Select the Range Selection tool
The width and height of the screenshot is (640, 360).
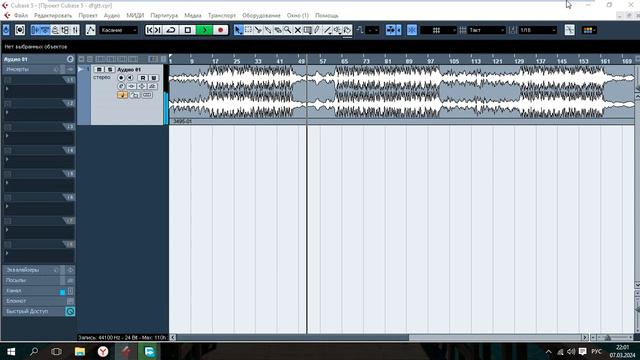[x=248, y=30]
